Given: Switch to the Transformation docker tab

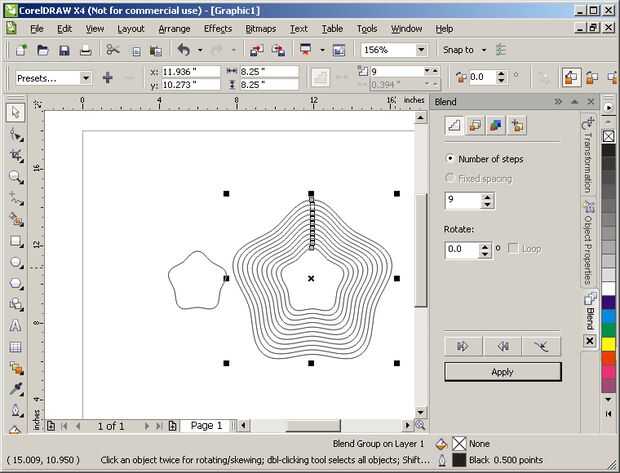Looking at the screenshot, I should 588,155.
